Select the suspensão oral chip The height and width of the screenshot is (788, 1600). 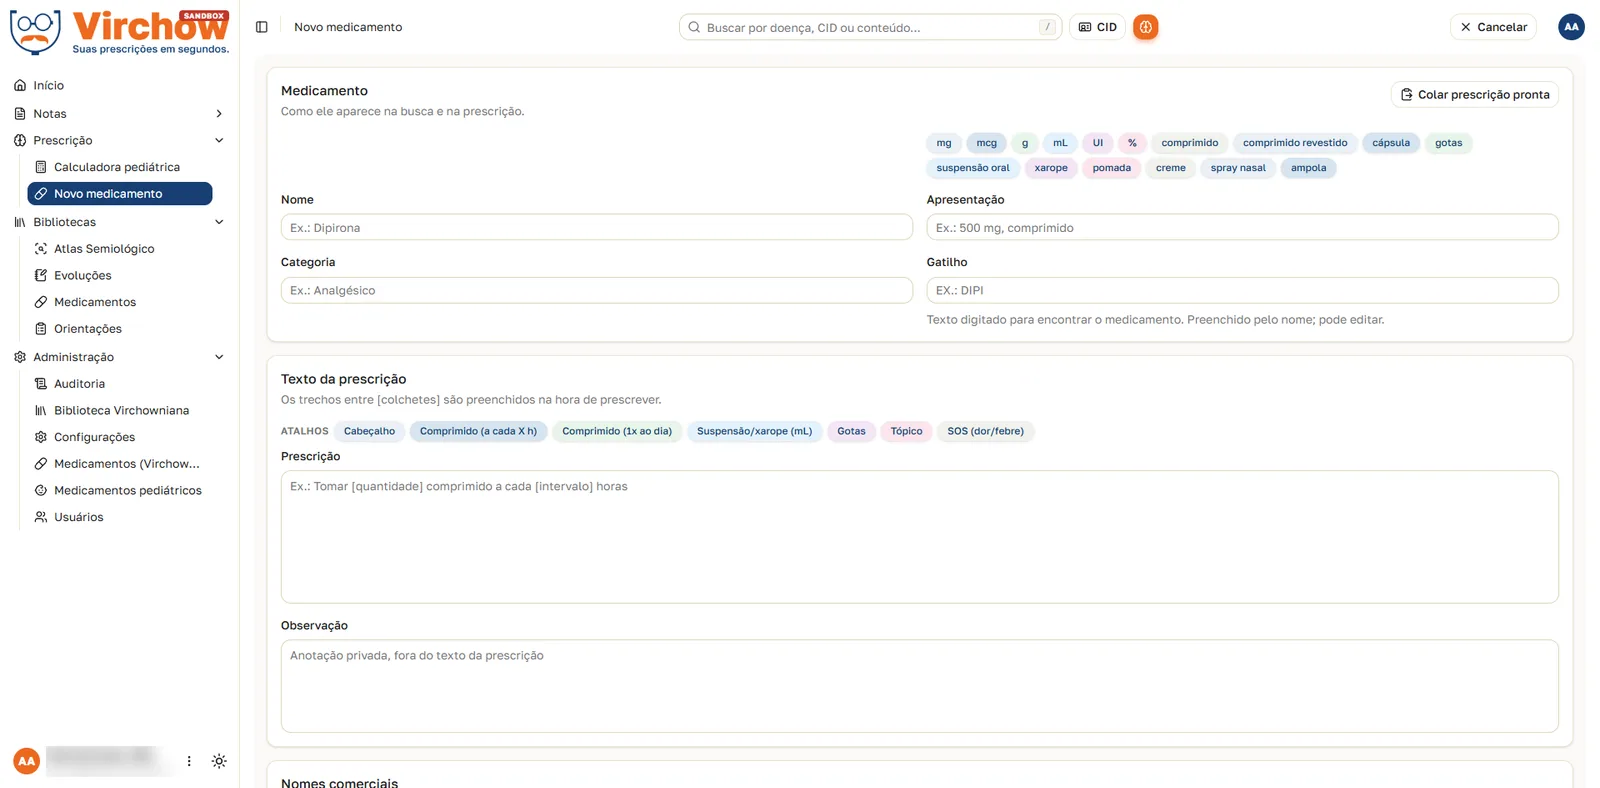pyautogui.click(x=973, y=168)
